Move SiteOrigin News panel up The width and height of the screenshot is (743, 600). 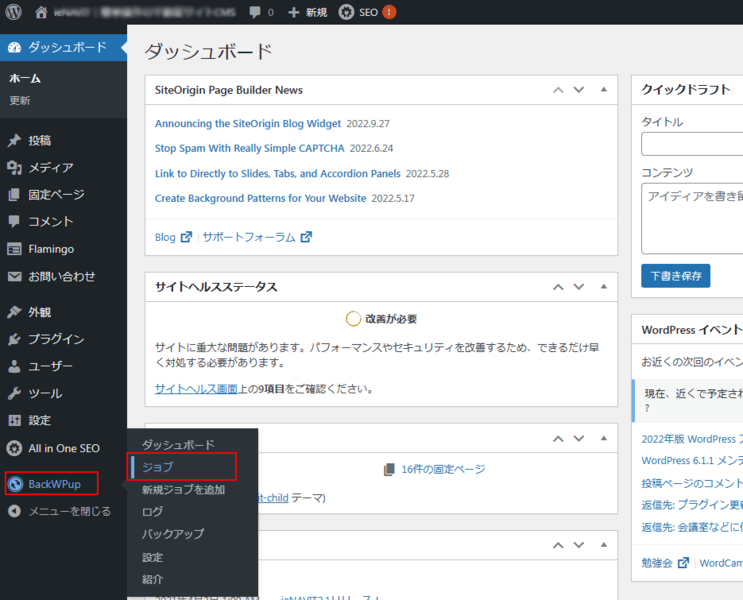coord(558,90)
